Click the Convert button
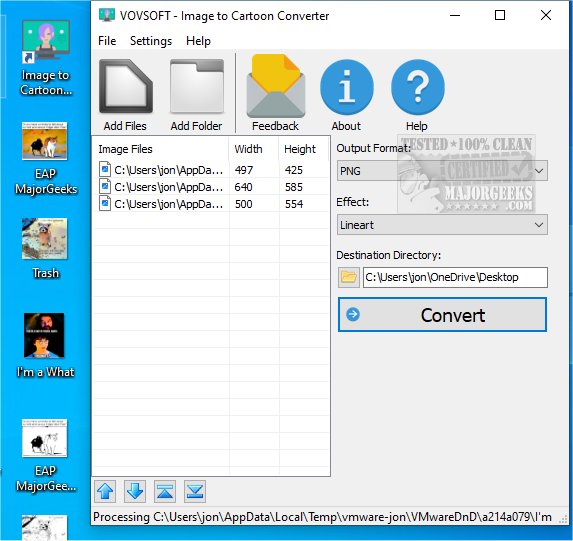The width and height of the screenshot is (573, 541). point(442,315)
